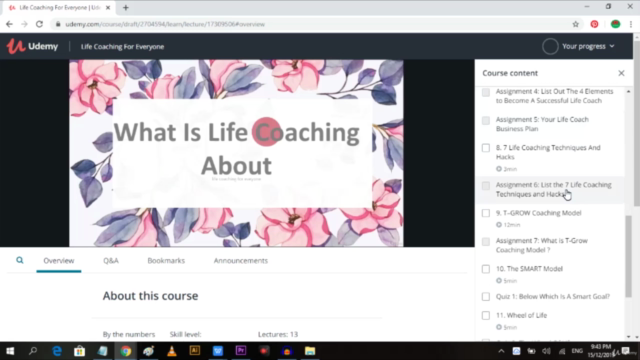Image resolution: width=640 pixels, height=360 pixels.
Task: Open VLC media player from the taskbar
Action: click(x=172, y=351)
